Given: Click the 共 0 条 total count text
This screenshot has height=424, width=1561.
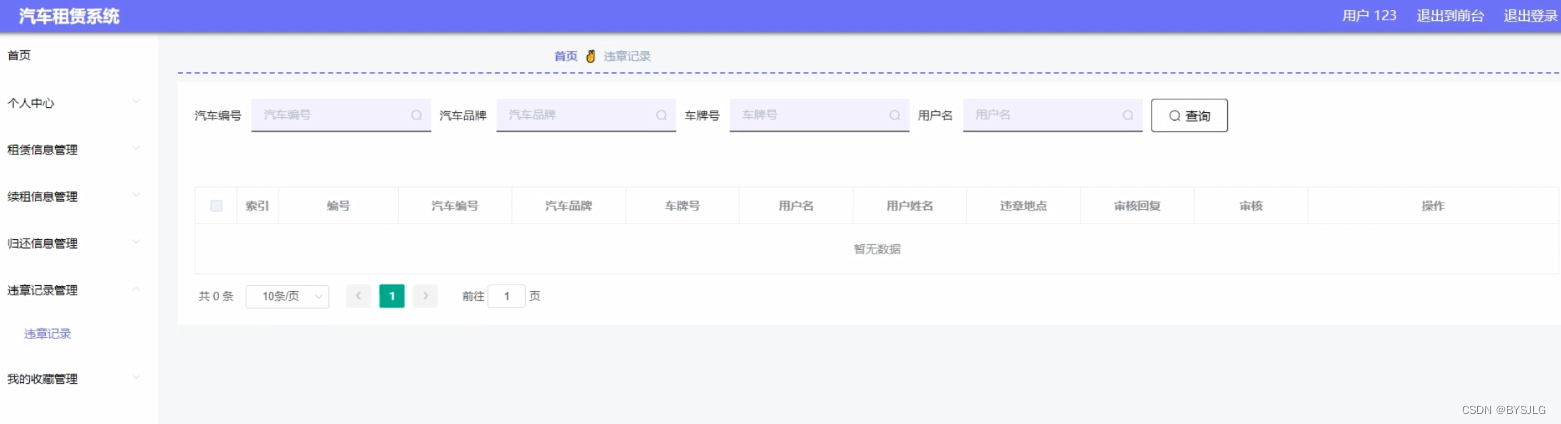Looking at the screenshot, I should 216,297.
